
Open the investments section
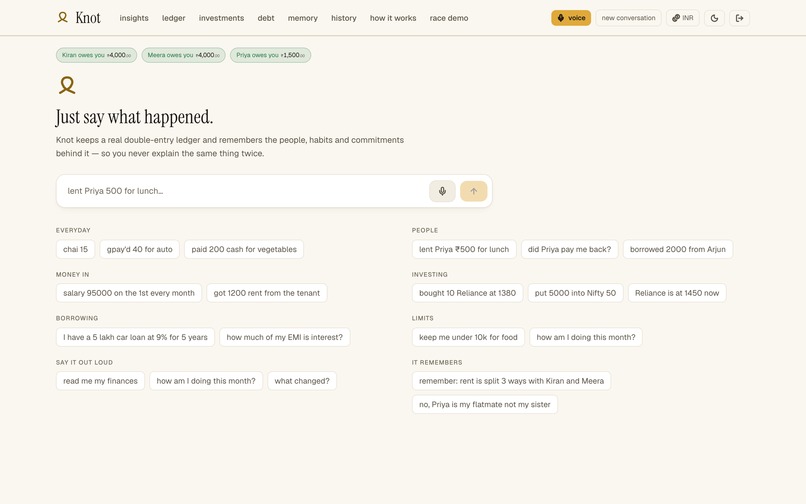[222, 18]
